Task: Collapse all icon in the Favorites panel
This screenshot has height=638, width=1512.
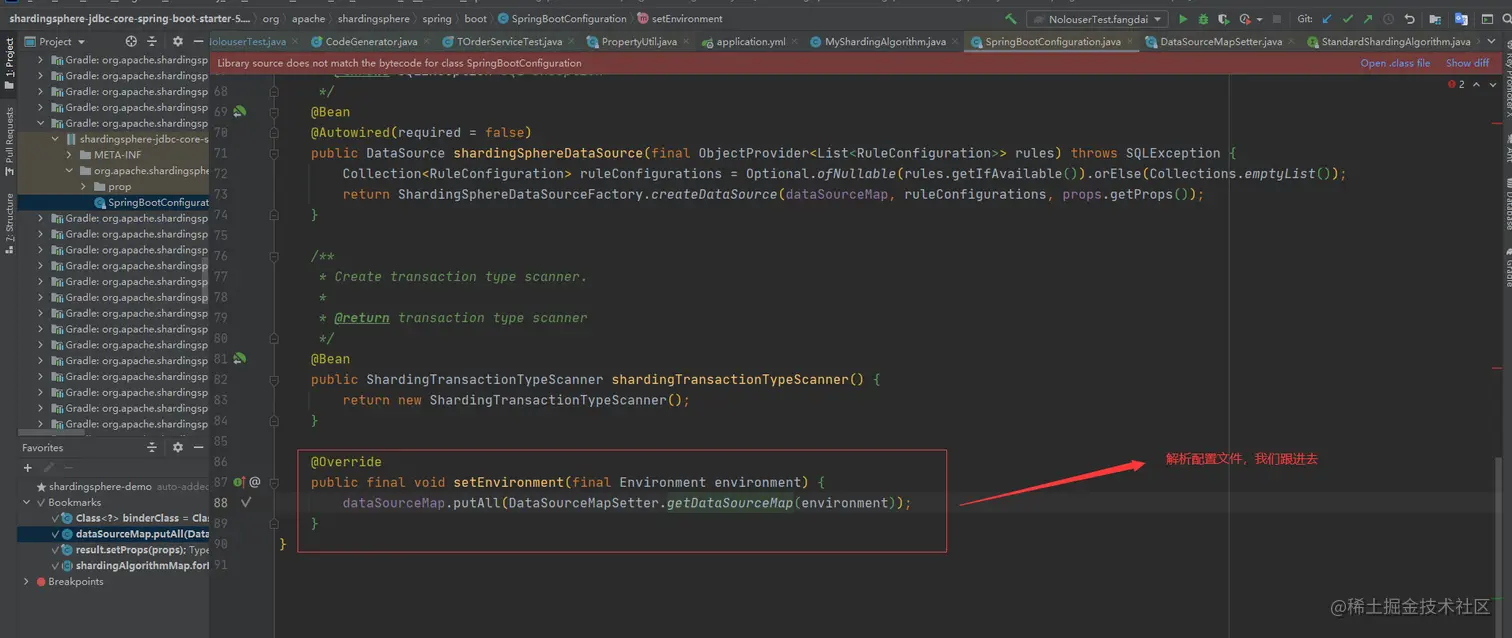Action: [152, 448]
